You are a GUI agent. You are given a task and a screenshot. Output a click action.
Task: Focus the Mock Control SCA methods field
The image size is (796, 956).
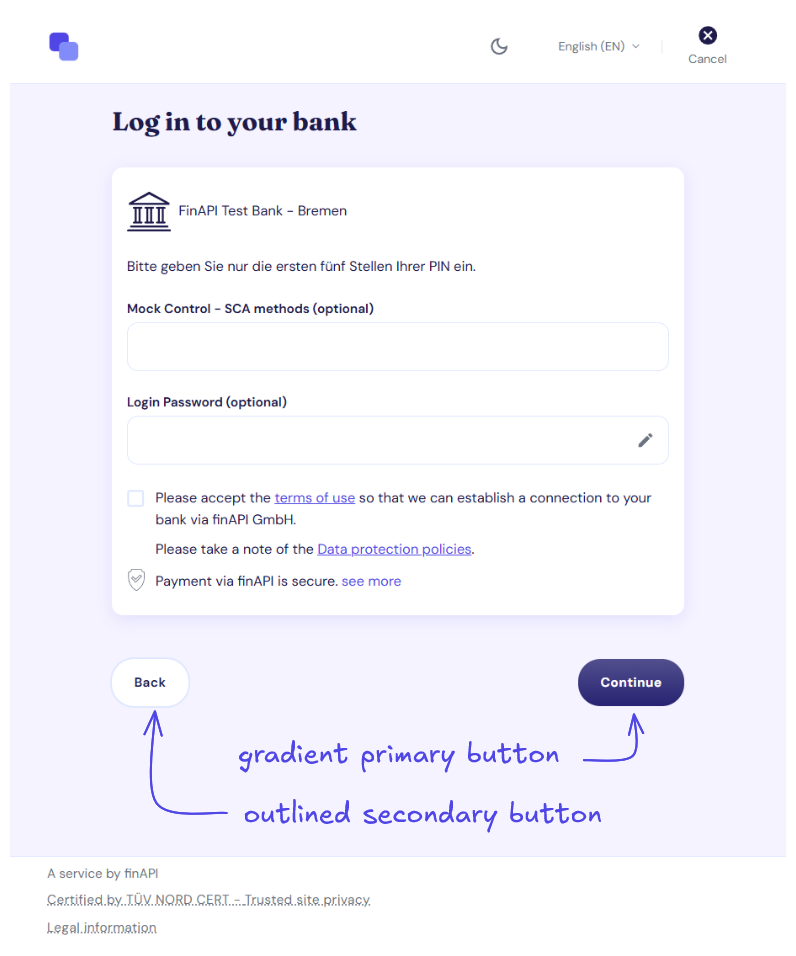tap(397, 346)
